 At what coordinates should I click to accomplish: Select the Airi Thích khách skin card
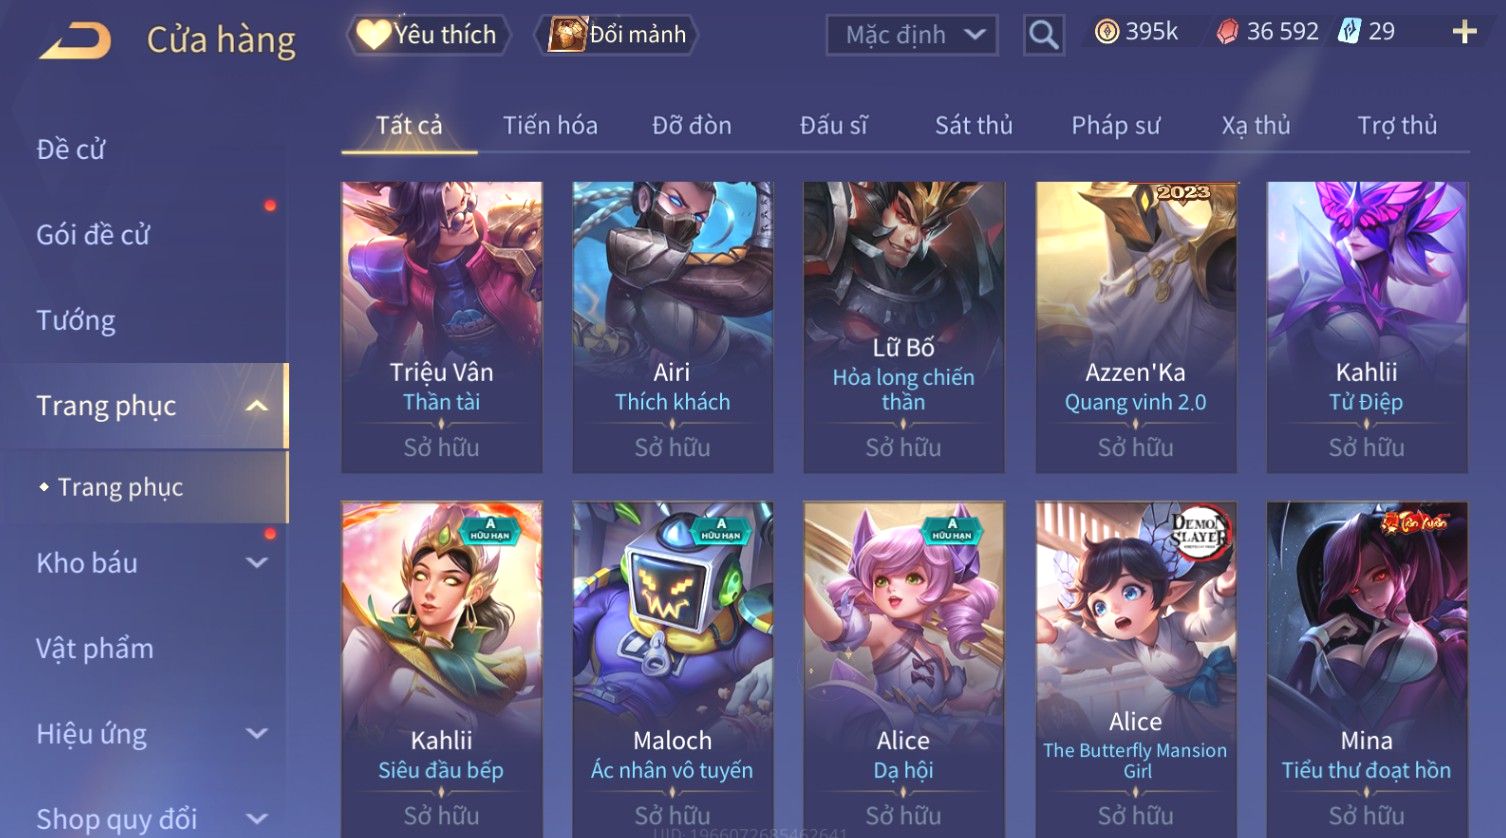(x=673, y=327)
